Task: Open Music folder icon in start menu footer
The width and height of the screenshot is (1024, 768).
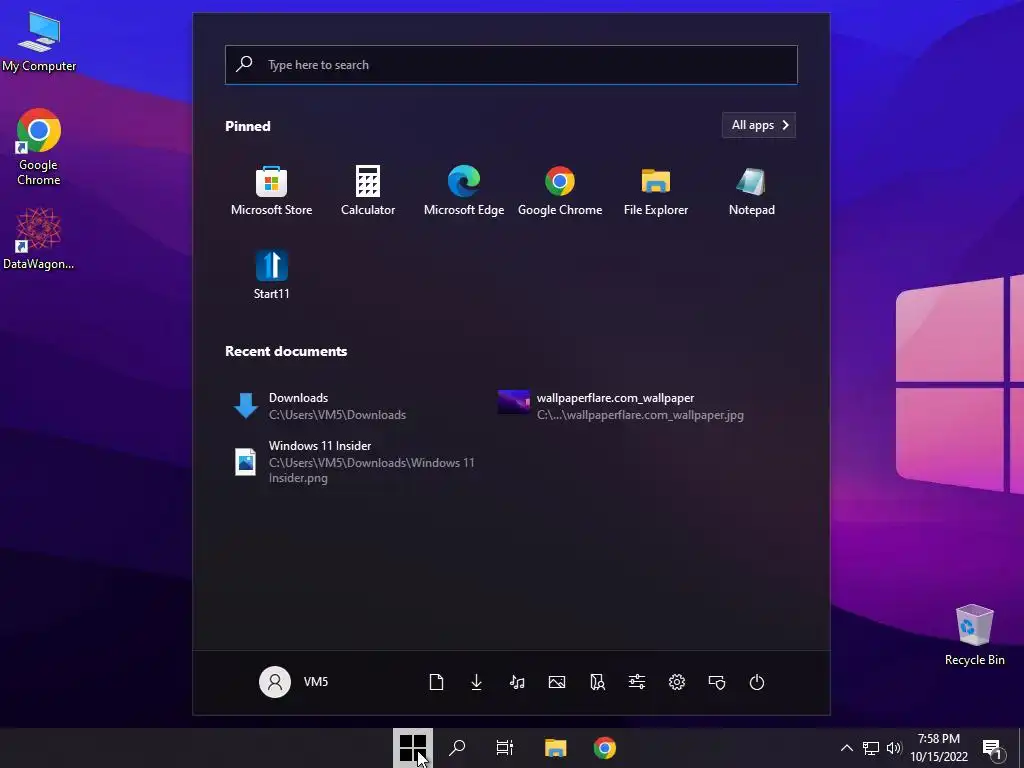Action: [517, 682]
